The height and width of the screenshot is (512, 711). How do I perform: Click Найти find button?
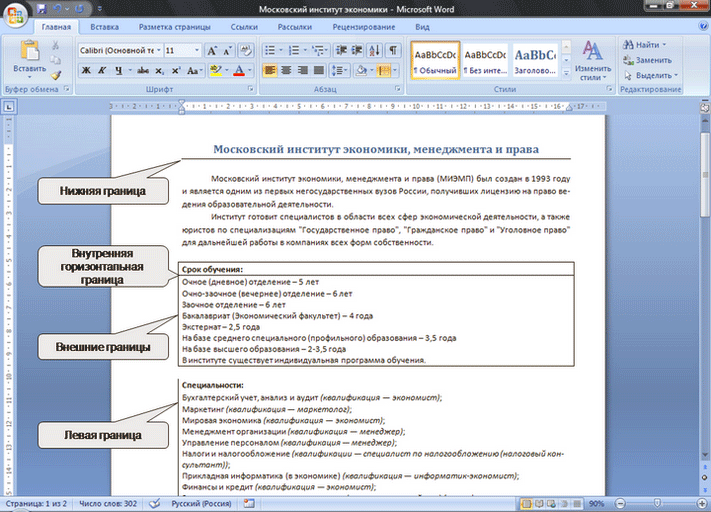(645, 45)
